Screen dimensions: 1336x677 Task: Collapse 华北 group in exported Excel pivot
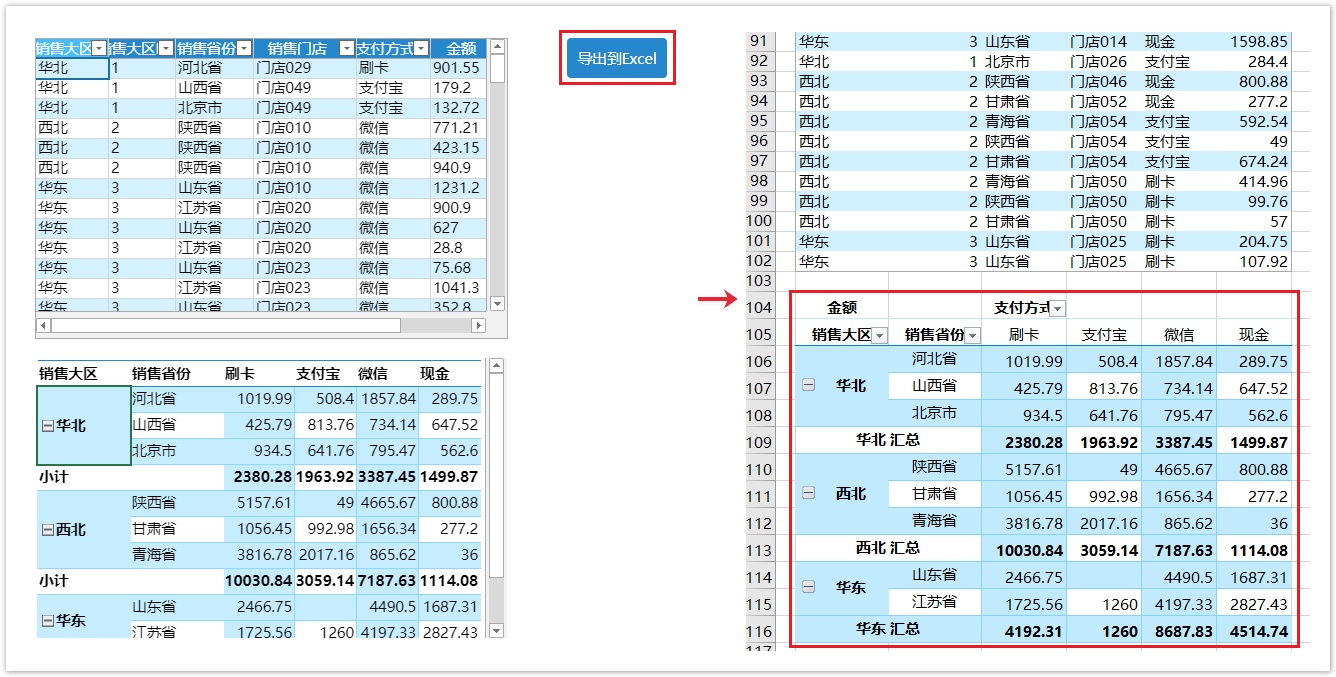tap(808, 385)
